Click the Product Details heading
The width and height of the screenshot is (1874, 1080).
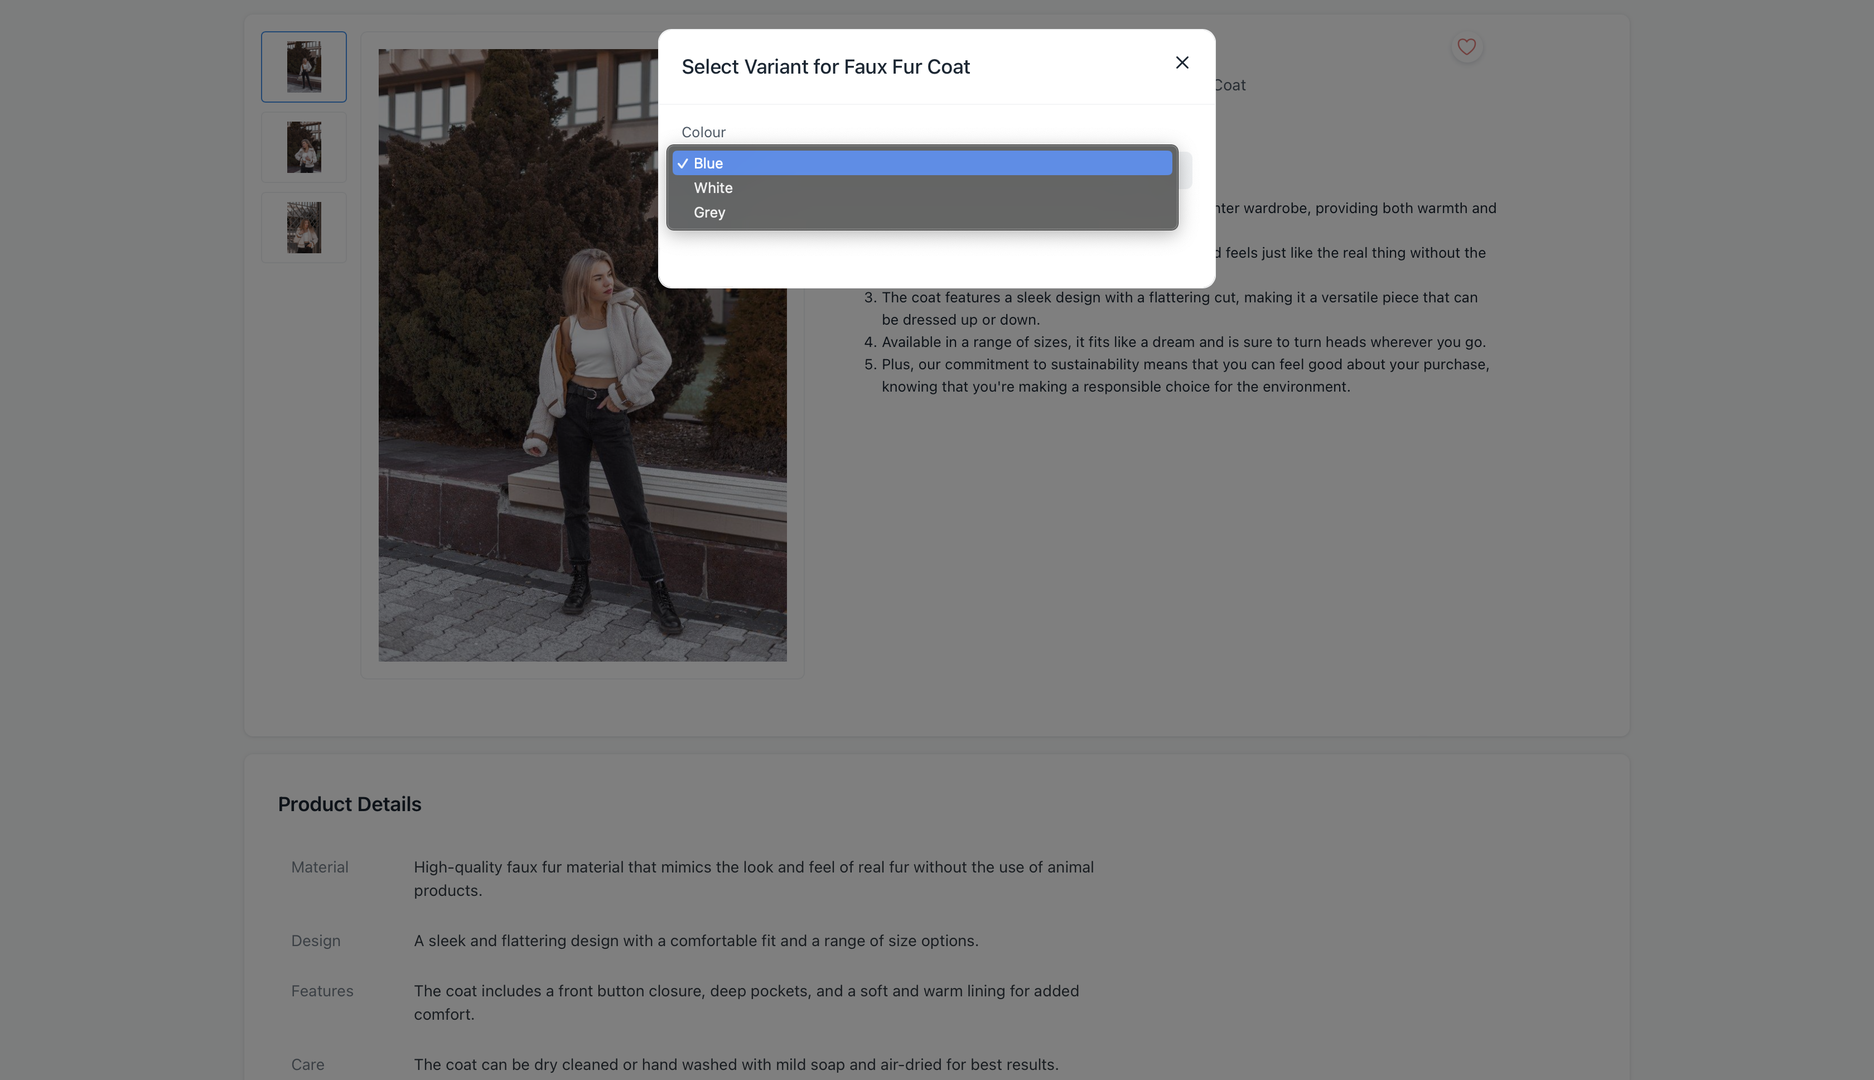pos(349,804)
